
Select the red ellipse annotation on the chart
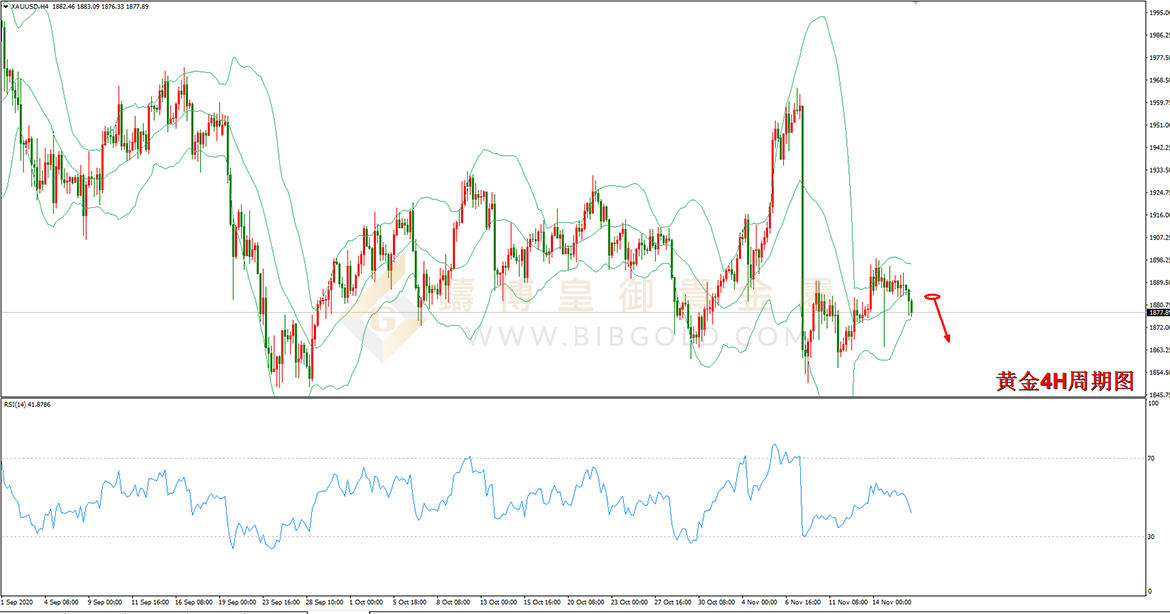tap(932, 297)
